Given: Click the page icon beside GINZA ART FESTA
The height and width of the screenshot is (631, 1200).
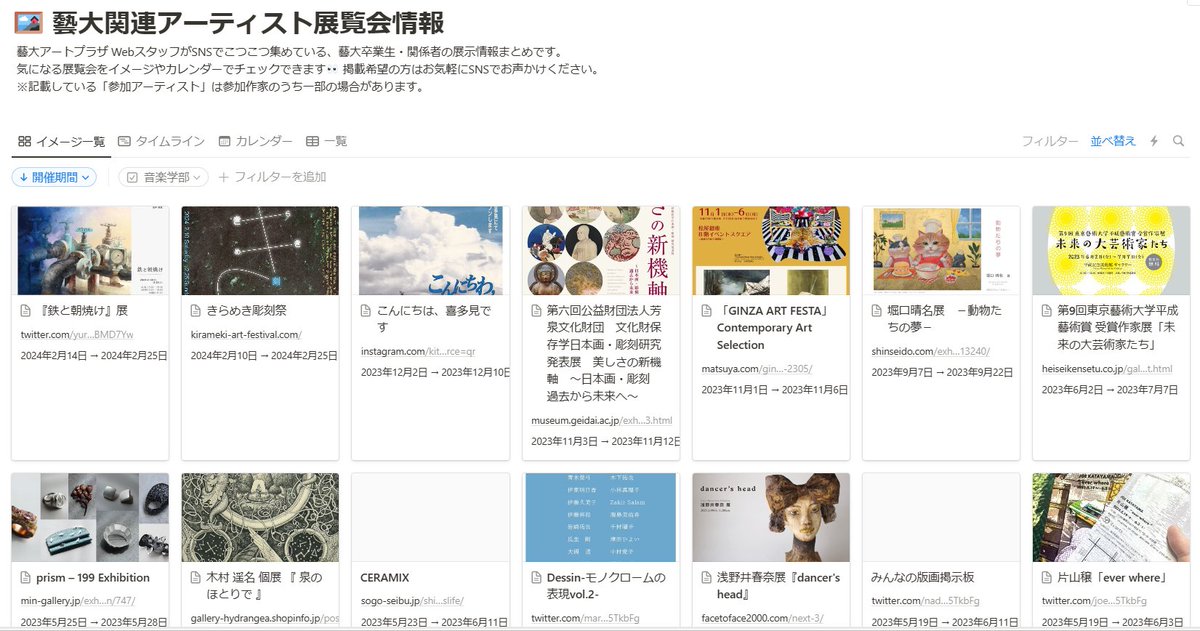Looking at the screenshot, I should pos(707,311).
